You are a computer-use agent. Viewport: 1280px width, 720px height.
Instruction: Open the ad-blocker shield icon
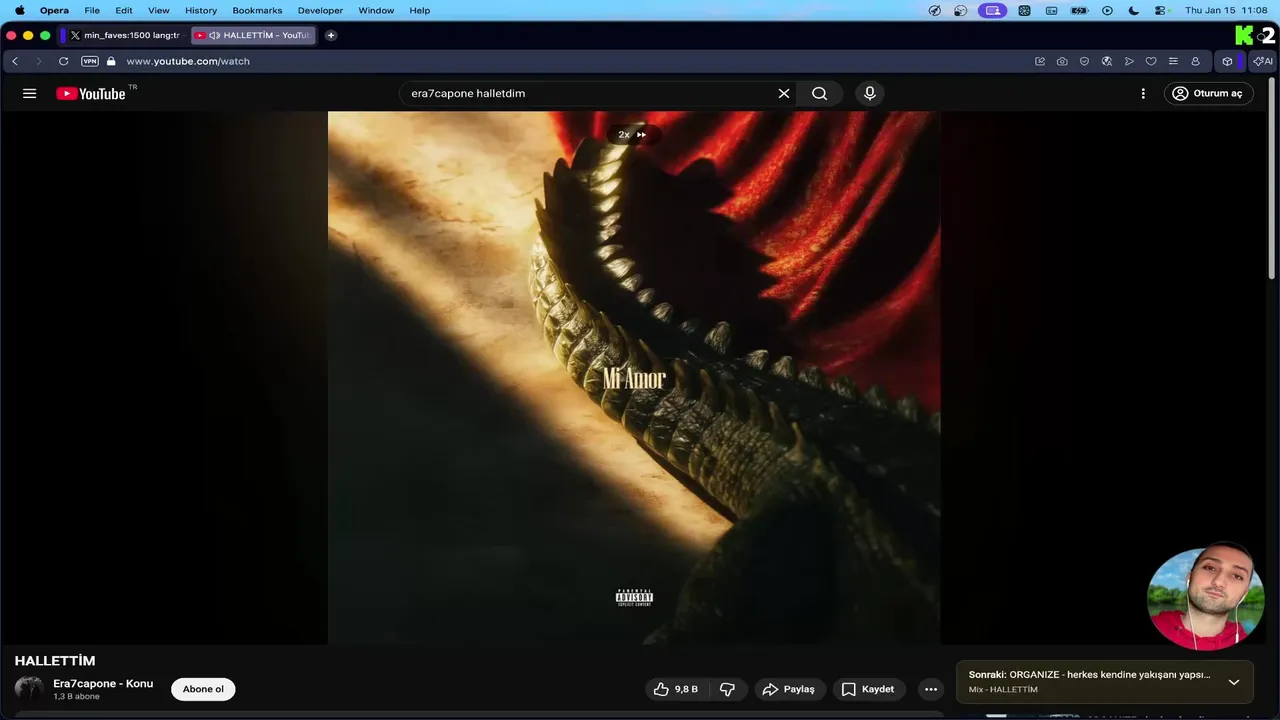tap(1084, 61)
